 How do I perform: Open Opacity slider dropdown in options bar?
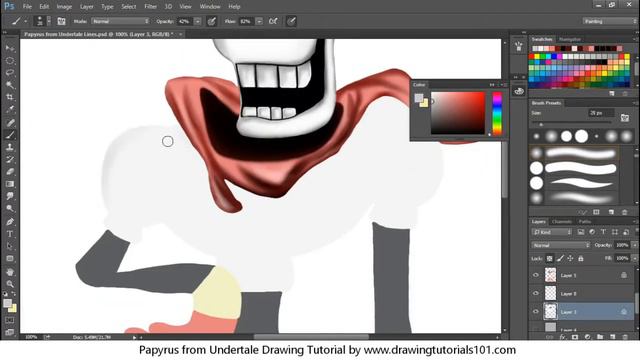pos(198,21)
